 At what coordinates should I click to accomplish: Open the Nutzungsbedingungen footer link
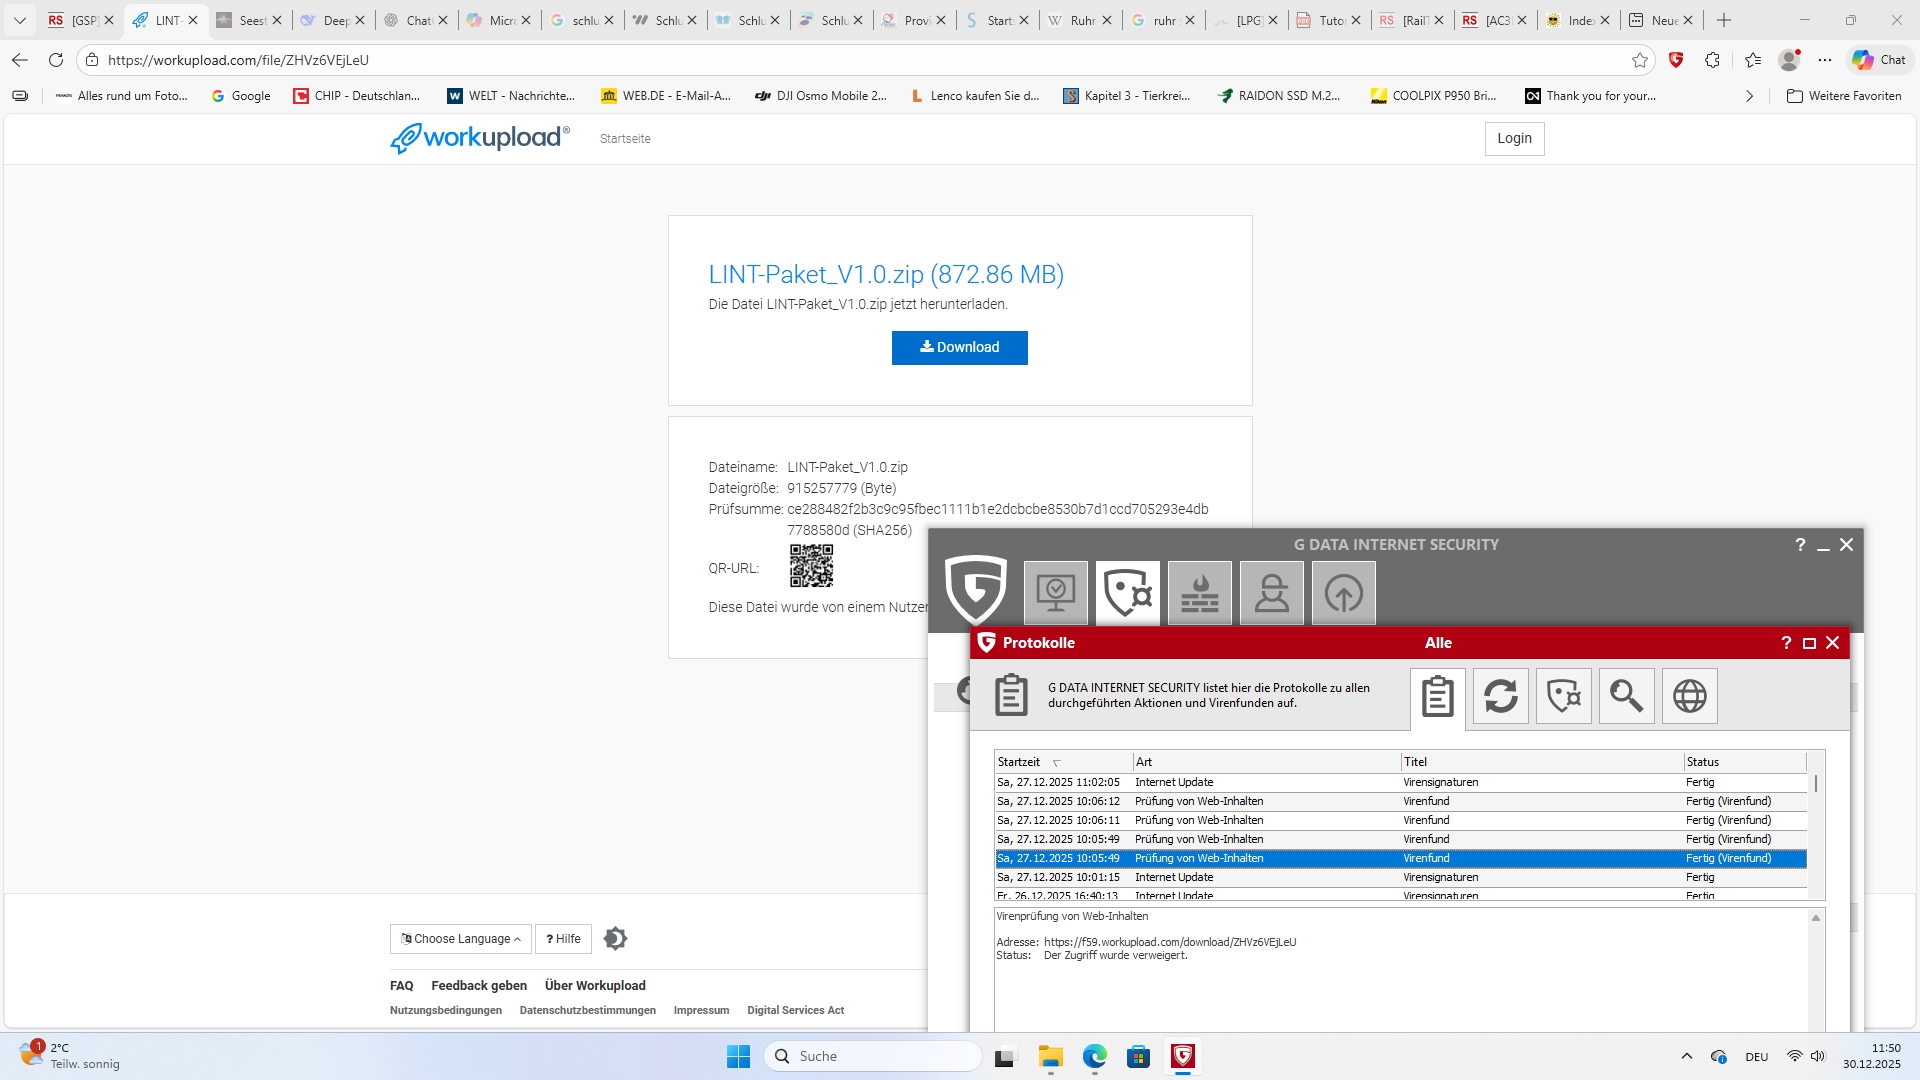click(445, 1011)
